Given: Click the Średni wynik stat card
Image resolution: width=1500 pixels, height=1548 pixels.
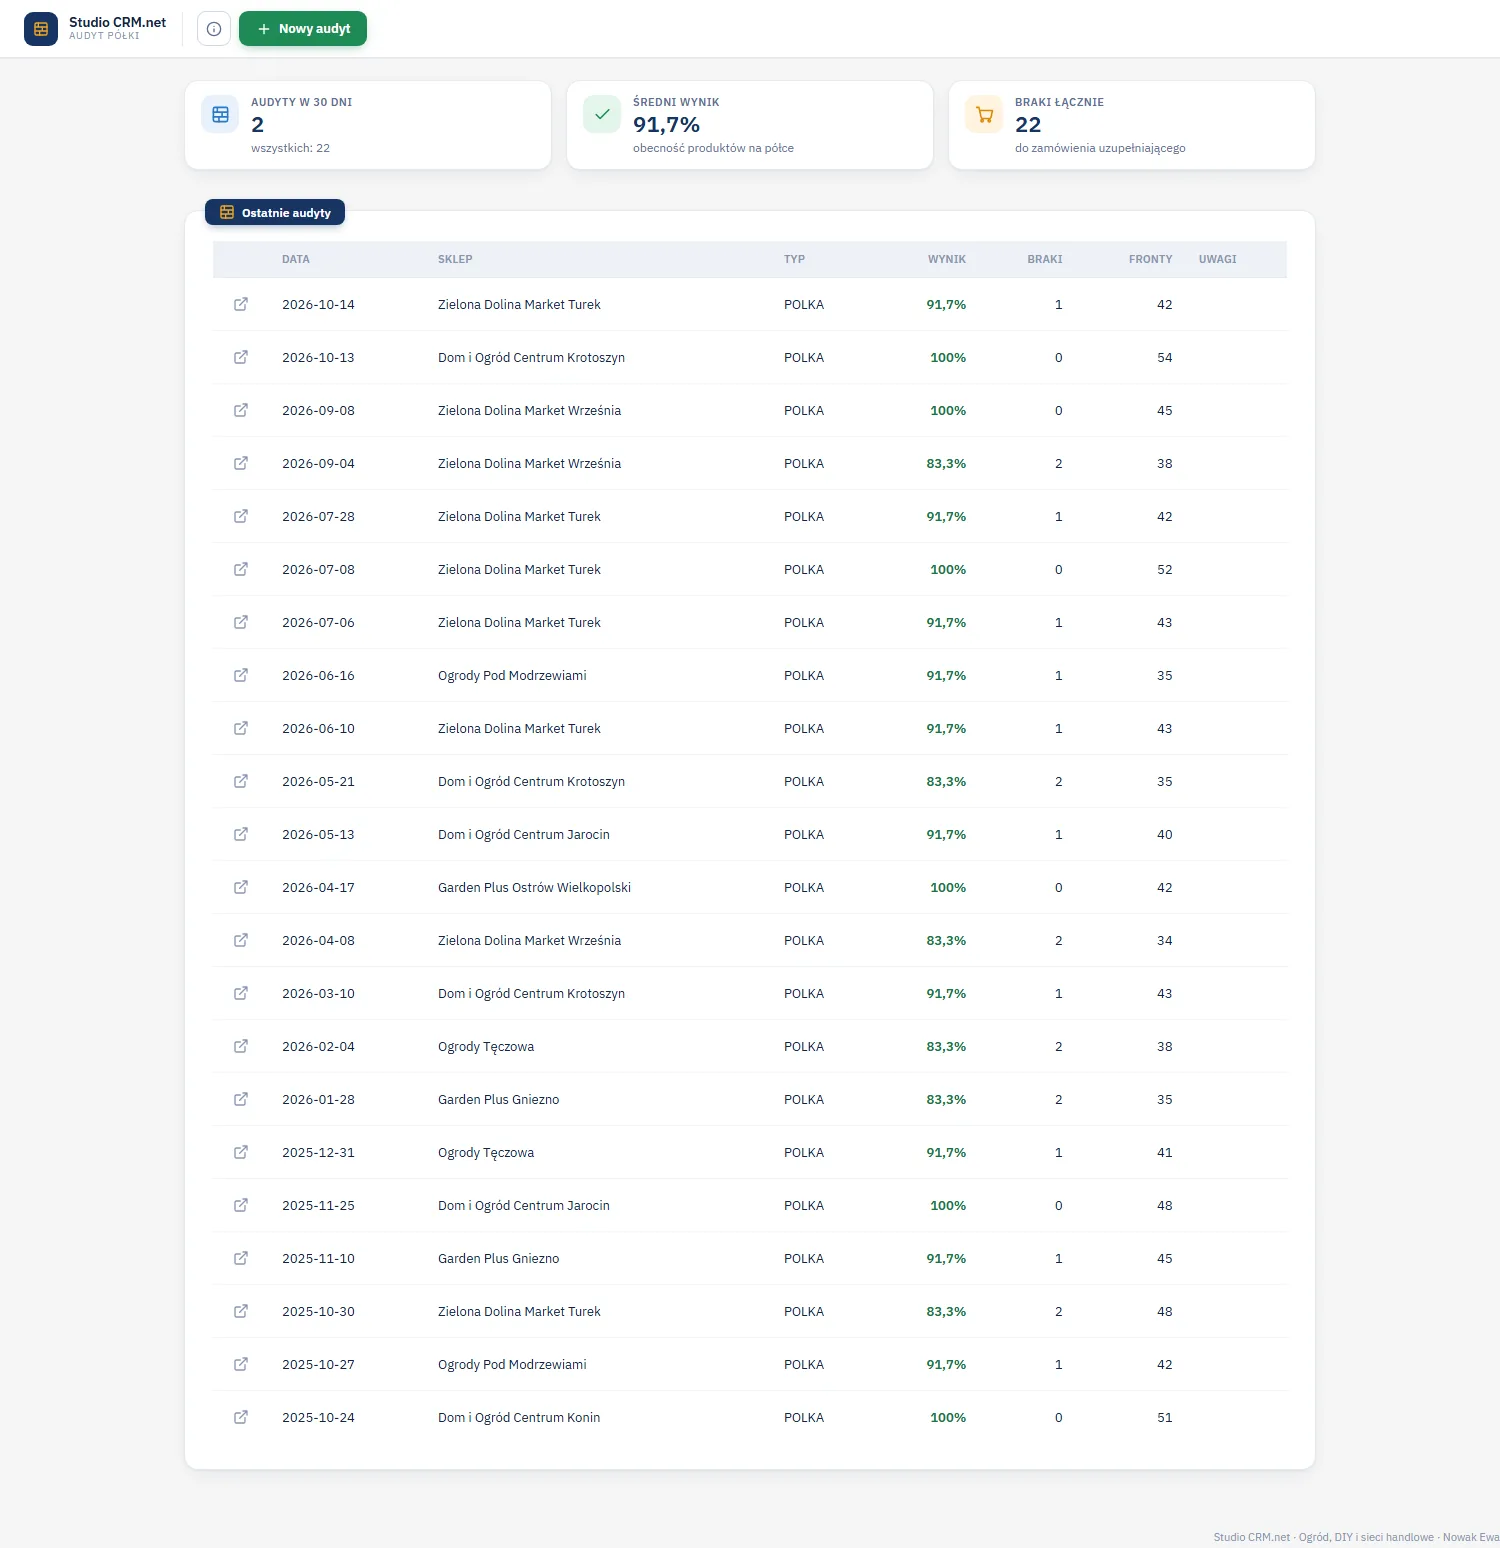Looking at the screenshot, I should (x=750, y=125).
